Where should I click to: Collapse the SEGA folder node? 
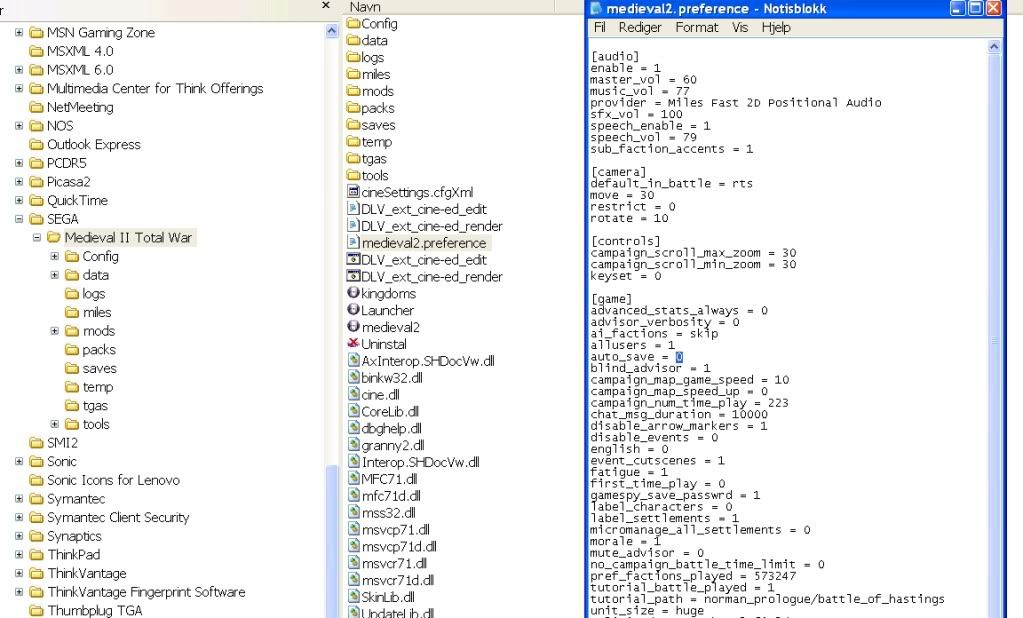[19, 219]
